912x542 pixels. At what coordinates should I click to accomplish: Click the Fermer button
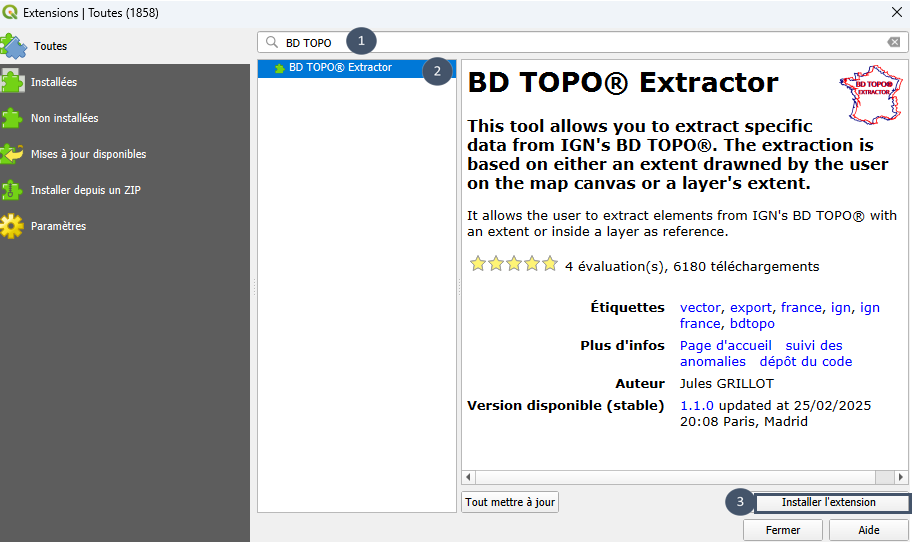tap(783, 530)
